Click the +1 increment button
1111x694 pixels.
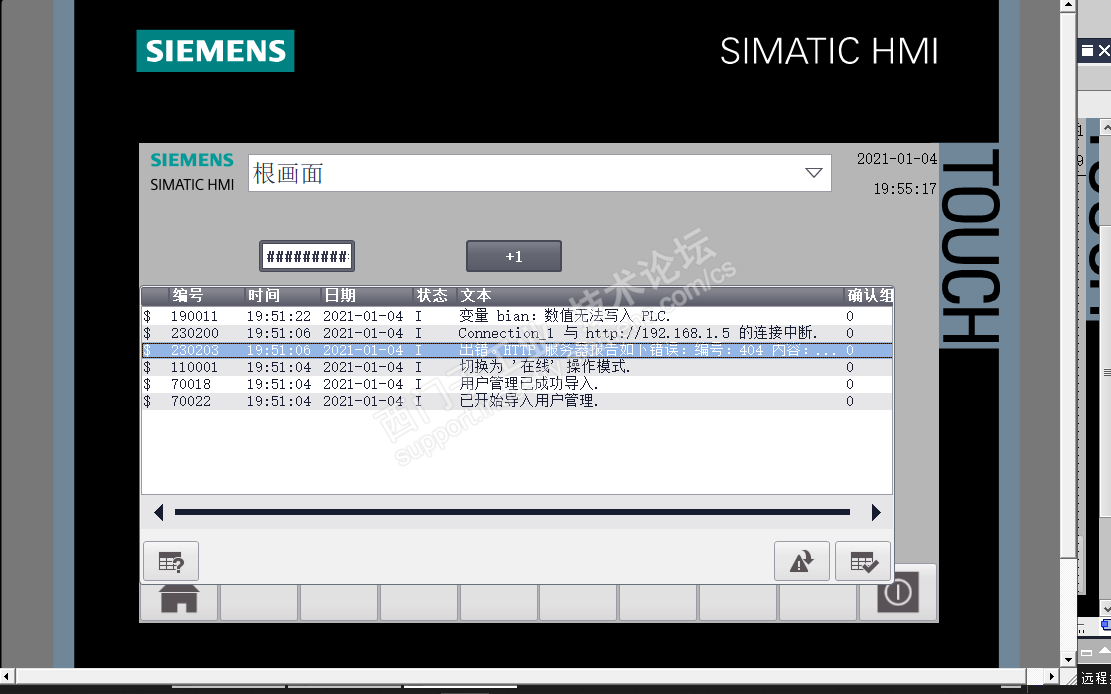[514, 256]
